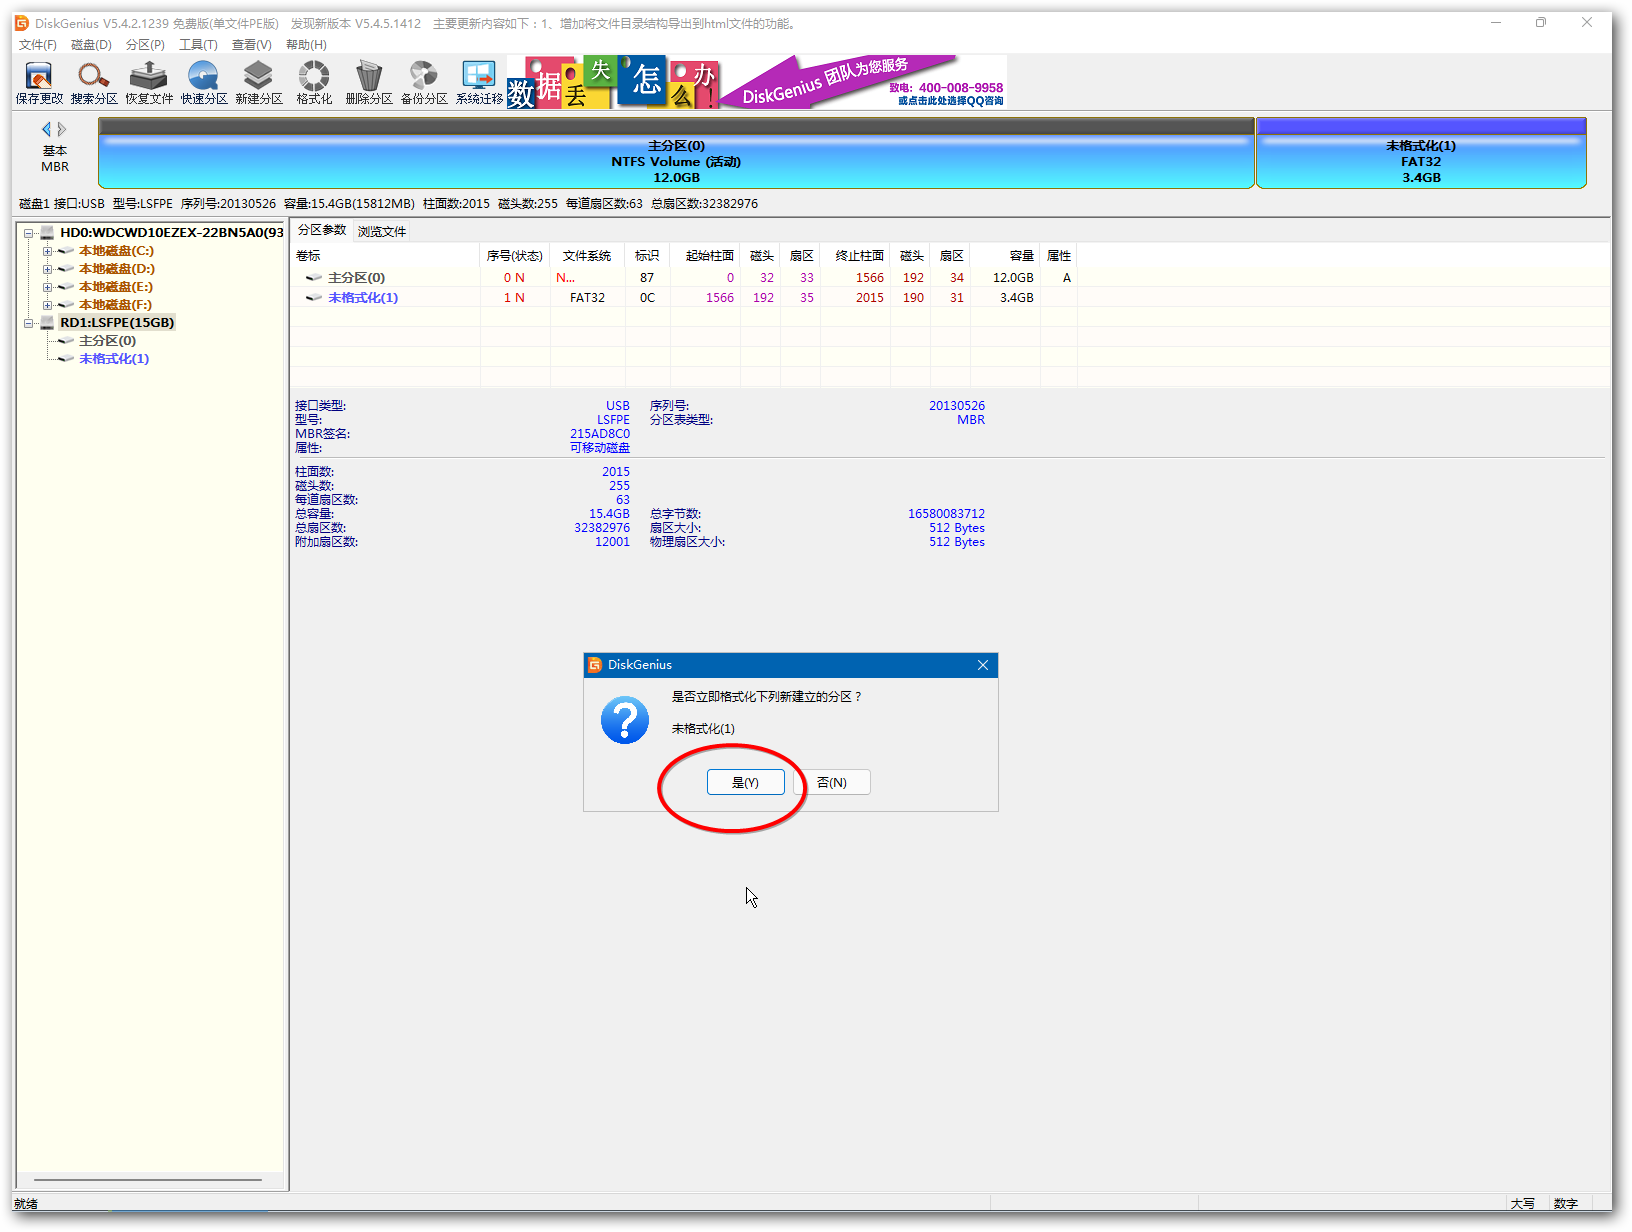Go to next disk with right arrow
This screenshot has width=1632, height=1232.
62,129
